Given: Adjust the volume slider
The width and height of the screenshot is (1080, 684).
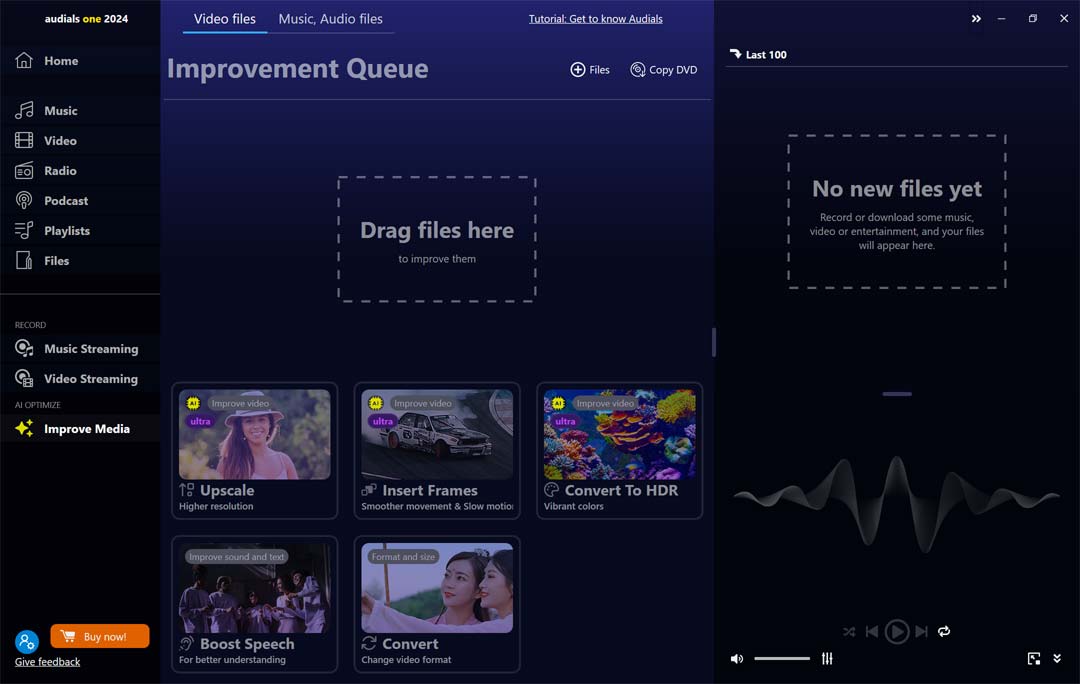Looking at the screenshot, I should coord(782,658).
